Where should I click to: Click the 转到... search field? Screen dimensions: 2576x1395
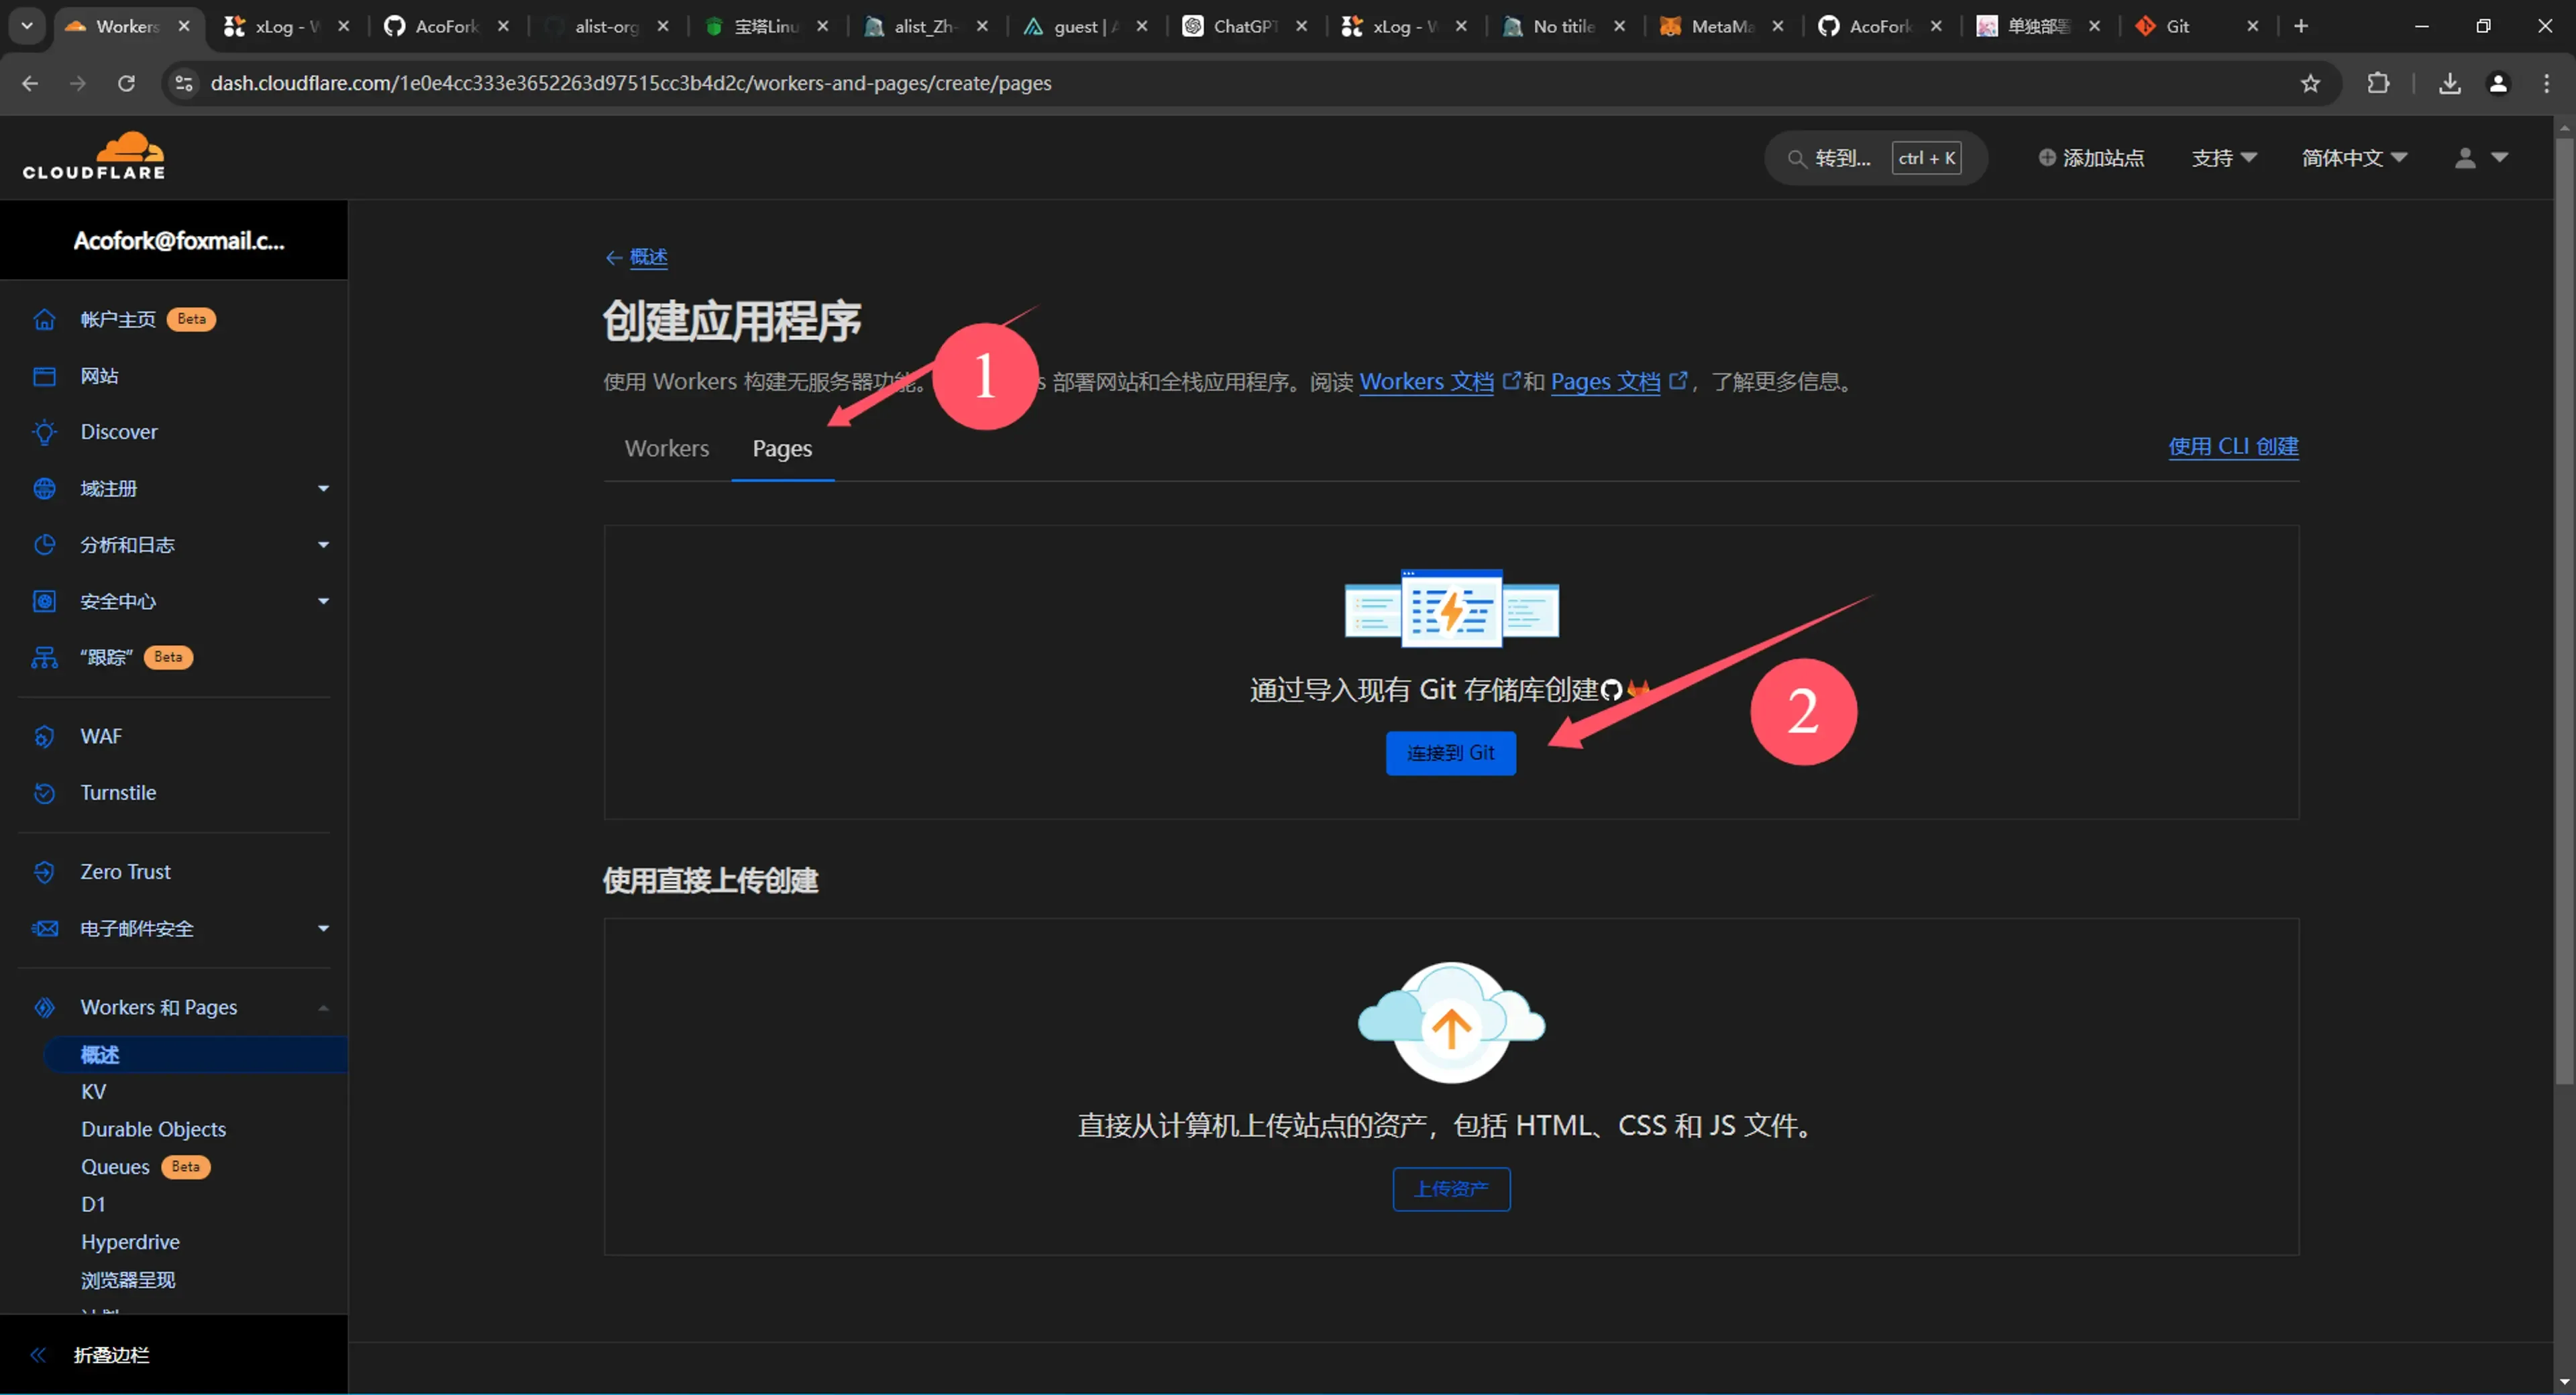coord(1840,158)
